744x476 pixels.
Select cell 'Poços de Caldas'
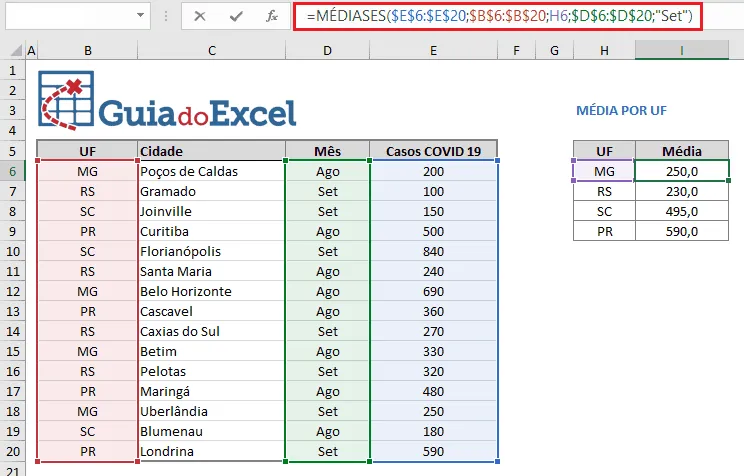(x=211, y=171)
